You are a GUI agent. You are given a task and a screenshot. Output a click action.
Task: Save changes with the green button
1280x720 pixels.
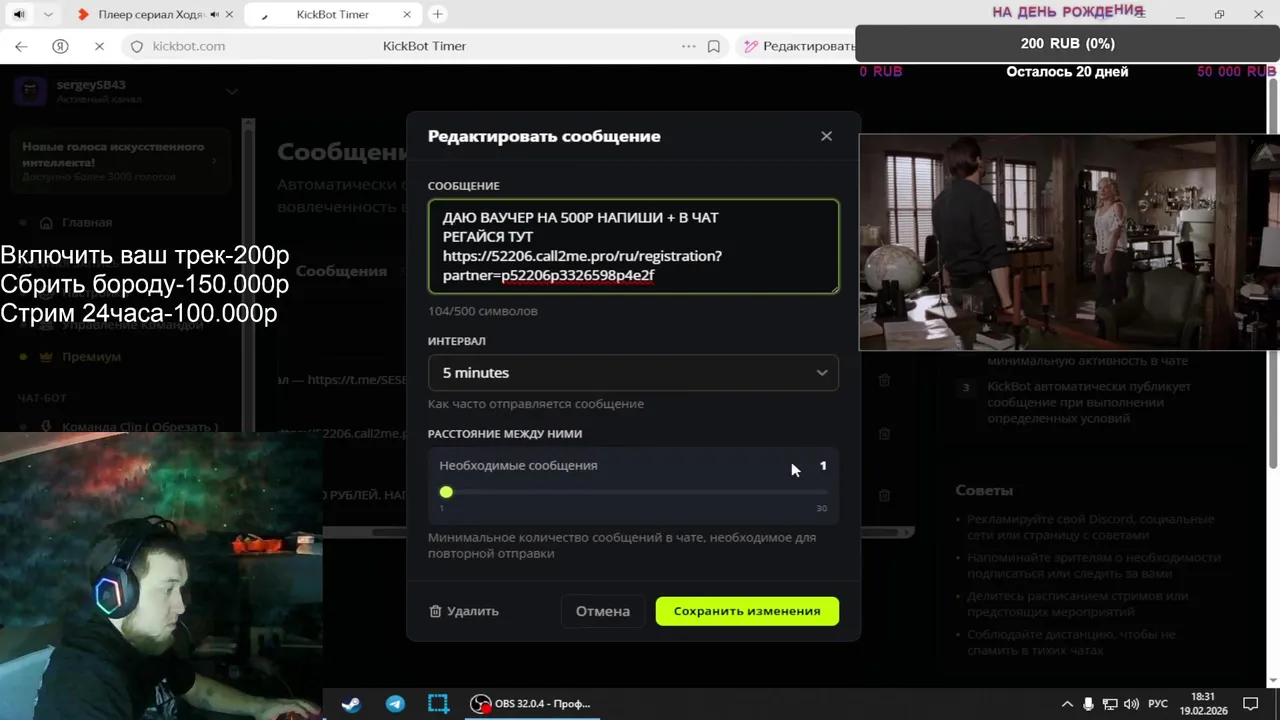coord(747,611)
